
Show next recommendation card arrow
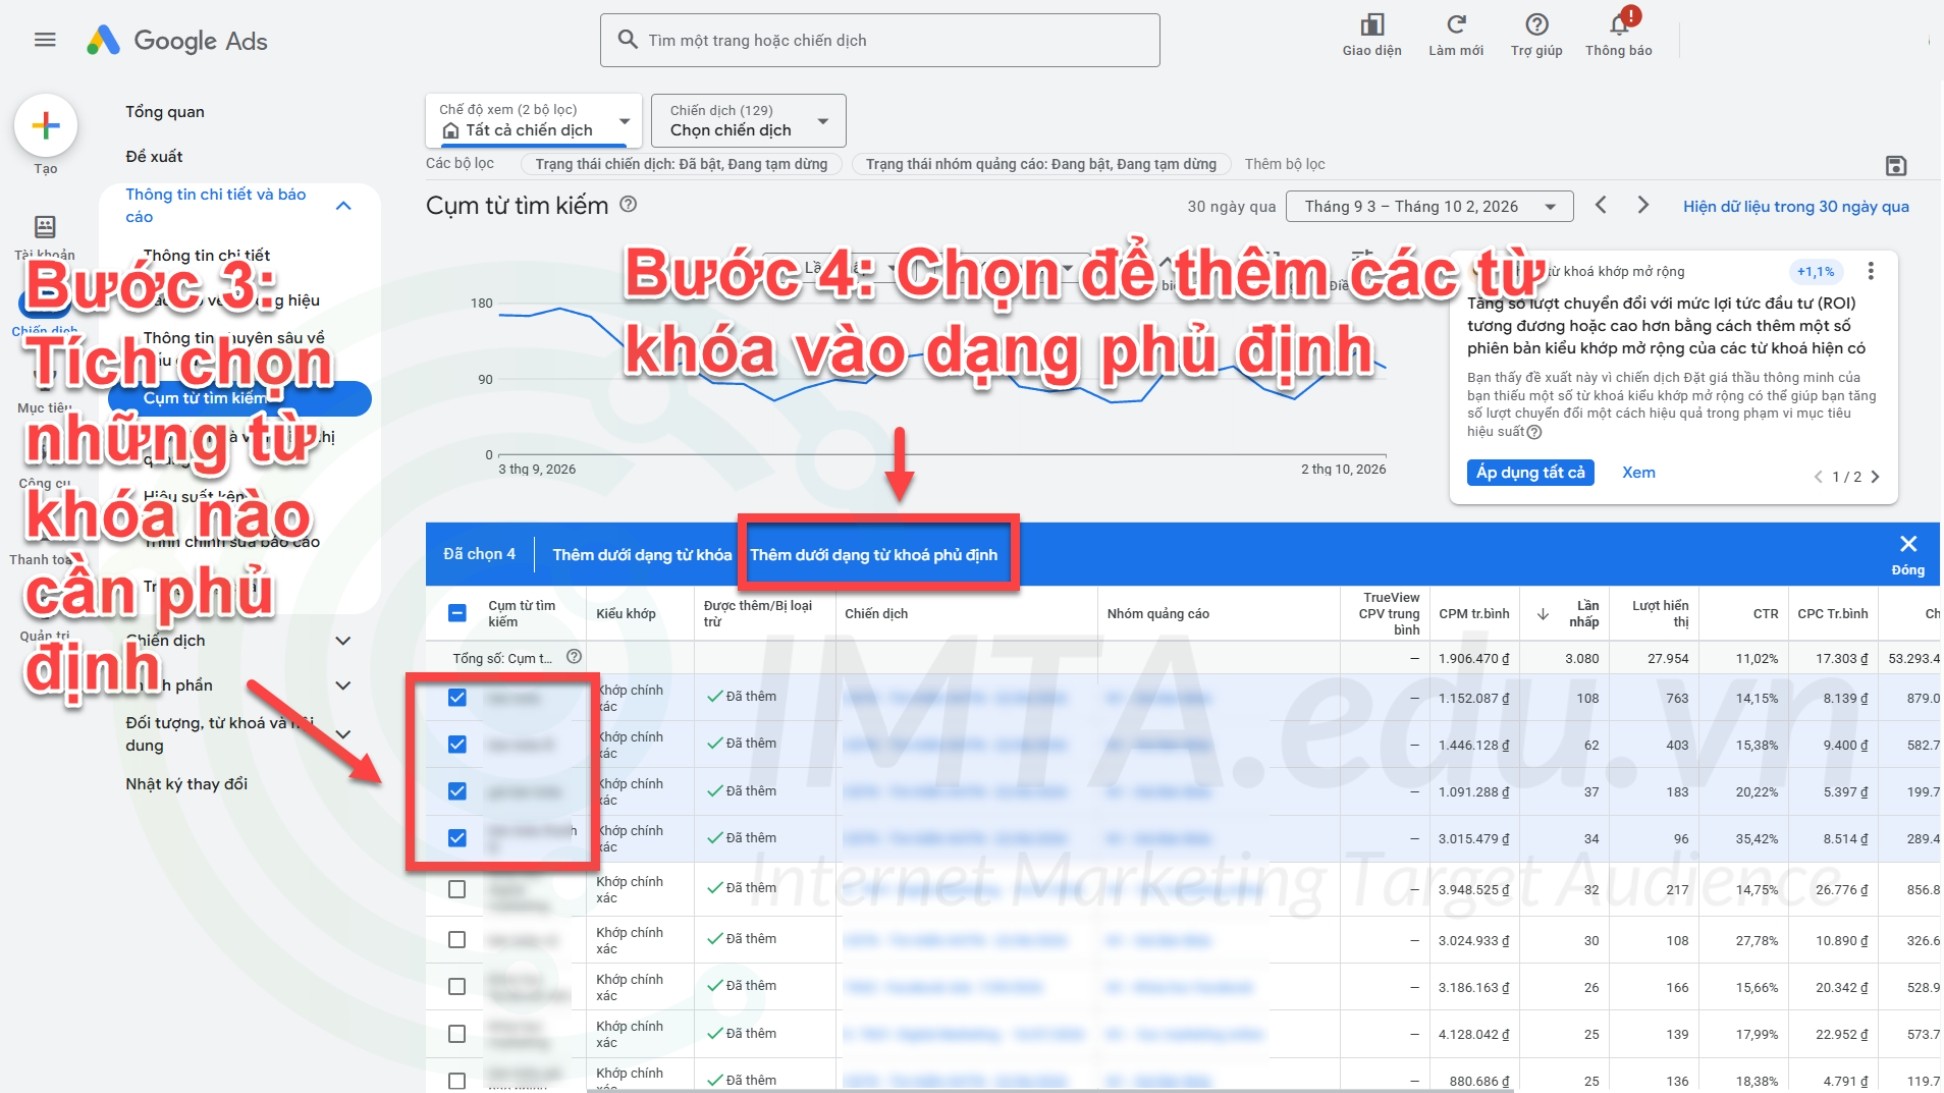pos(1876,477)
